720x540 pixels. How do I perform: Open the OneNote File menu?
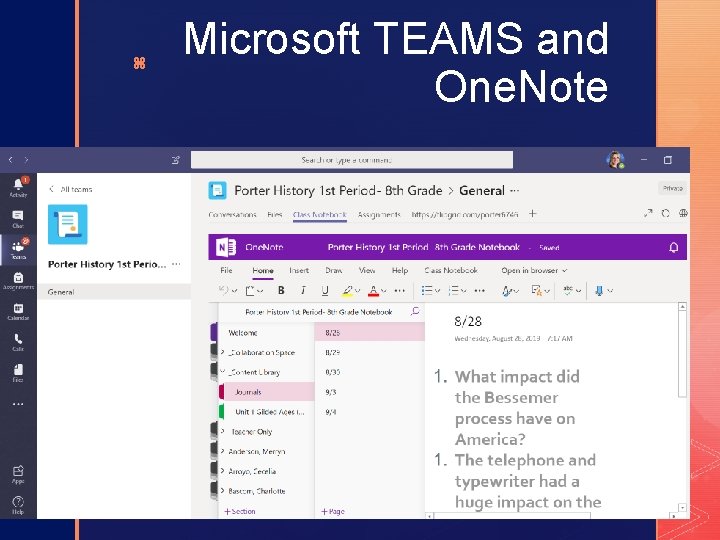click(226, 270)
